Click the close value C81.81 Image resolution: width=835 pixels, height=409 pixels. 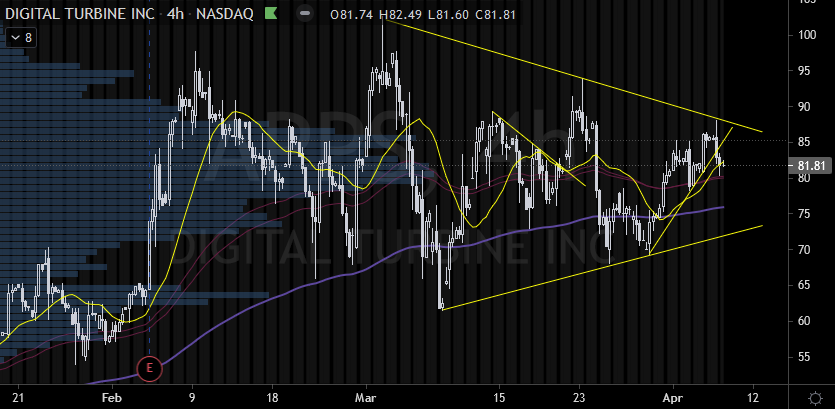pos(495,15)
